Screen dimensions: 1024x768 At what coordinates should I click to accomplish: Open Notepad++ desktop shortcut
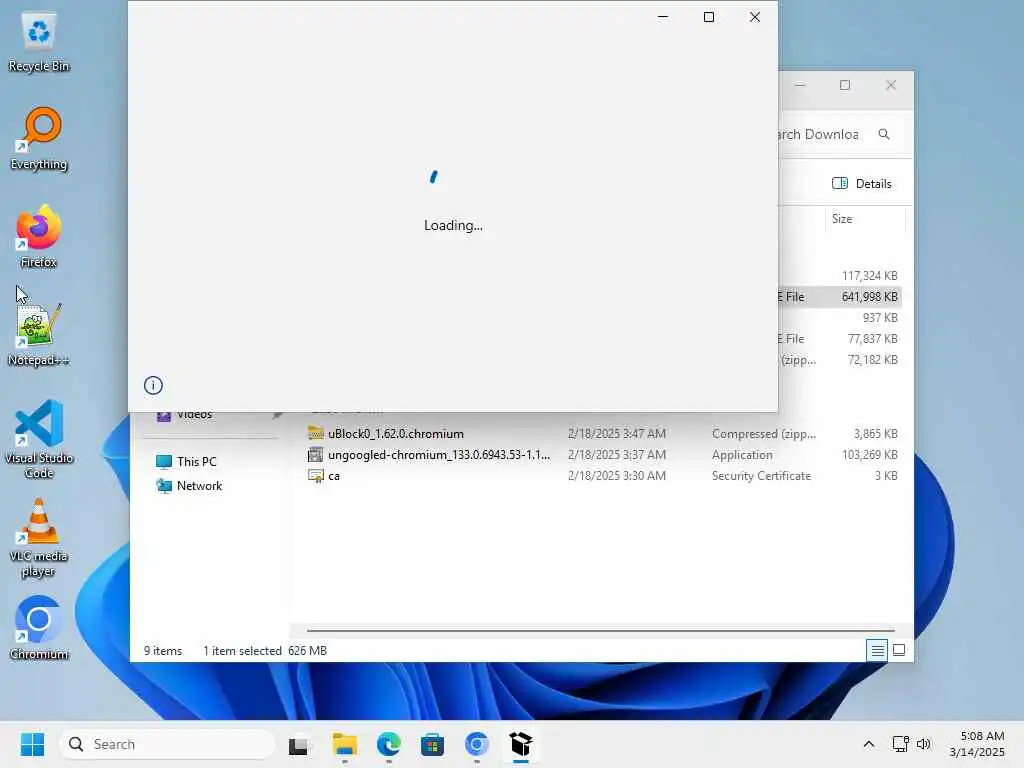39,335
